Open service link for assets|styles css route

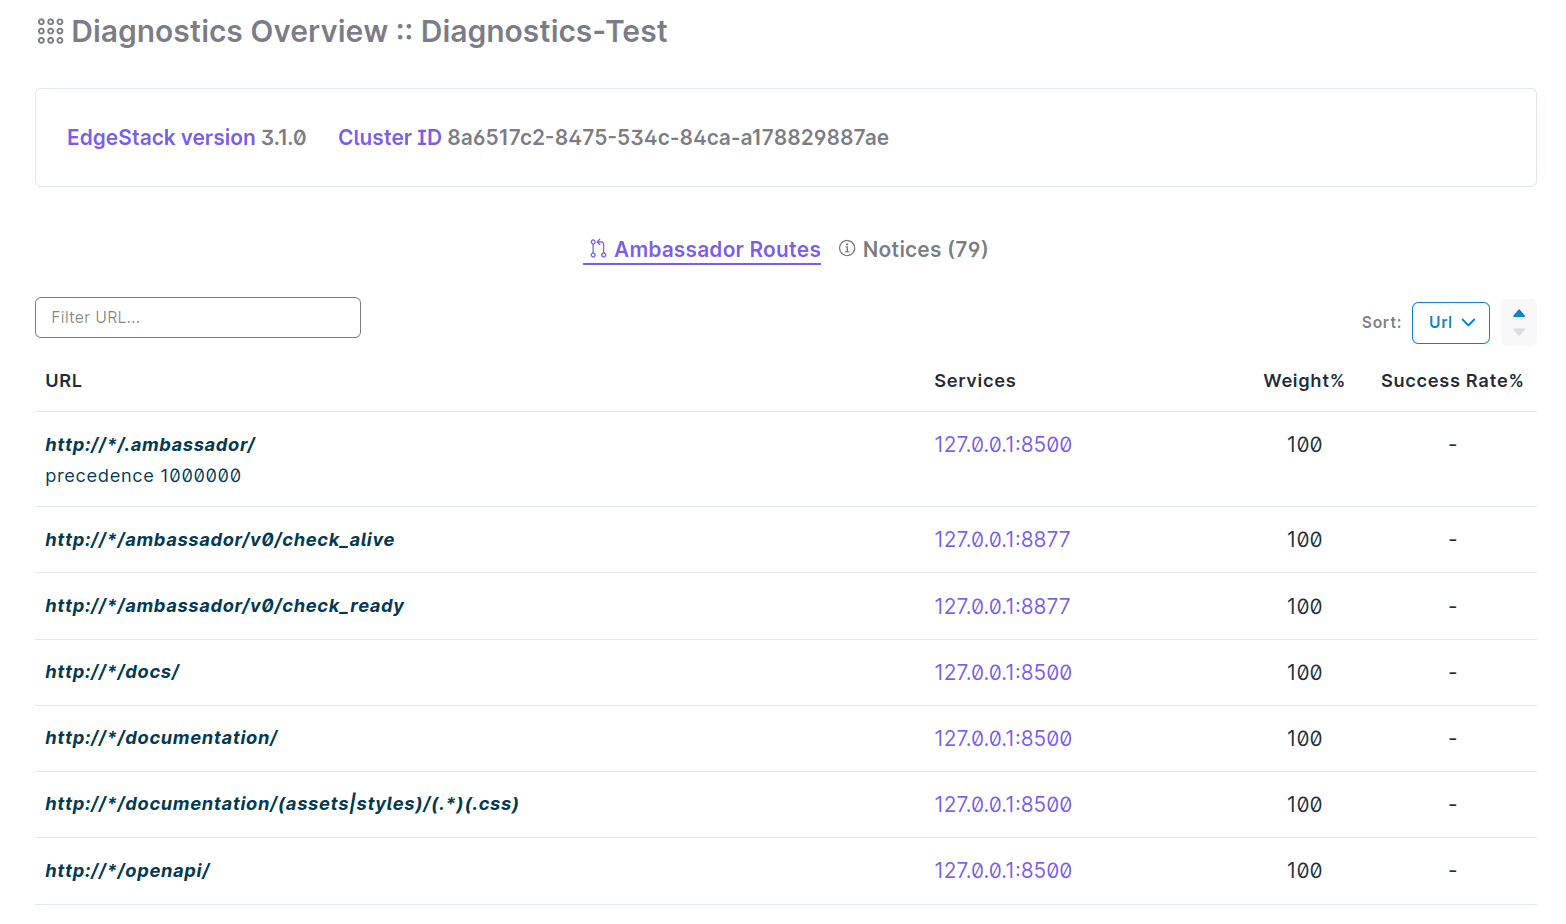point(1003,805)
